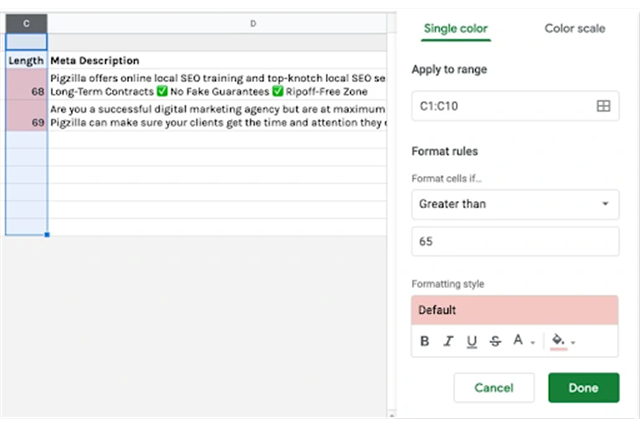The width and height of the screenshot is (640, 427).
Task: Open the text color dropdown arrow
Action: [533, 343]
